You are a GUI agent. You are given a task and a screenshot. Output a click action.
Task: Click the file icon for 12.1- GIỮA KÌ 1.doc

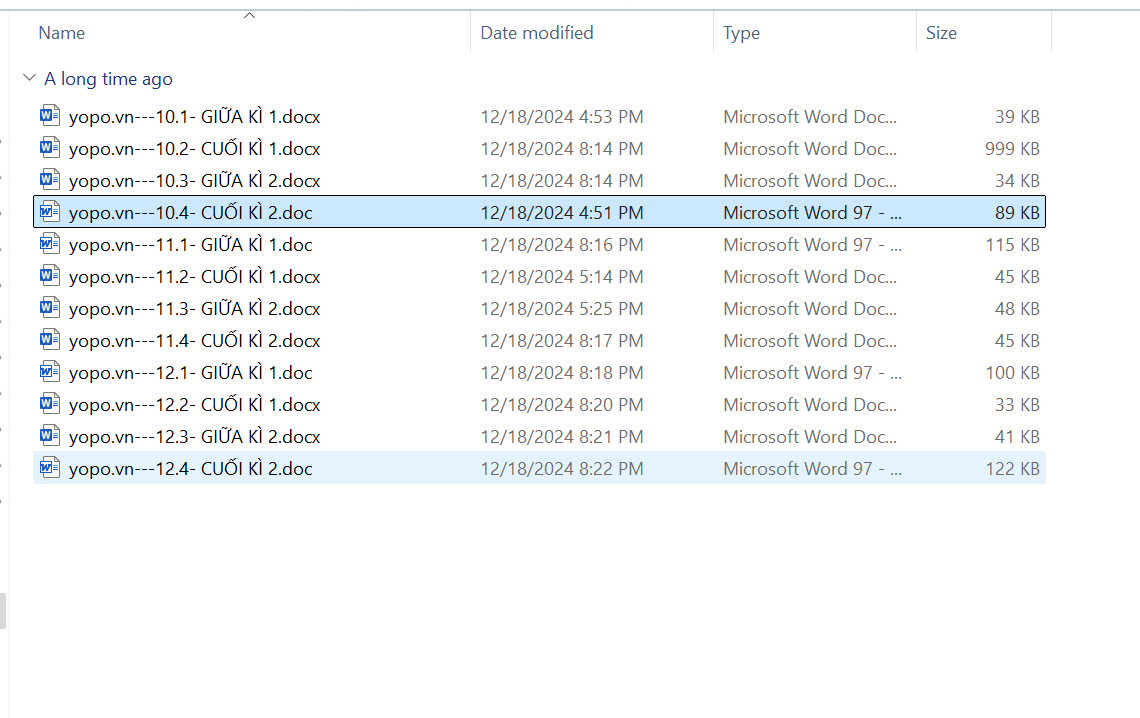pyautogui.click(x=50, y=372)
